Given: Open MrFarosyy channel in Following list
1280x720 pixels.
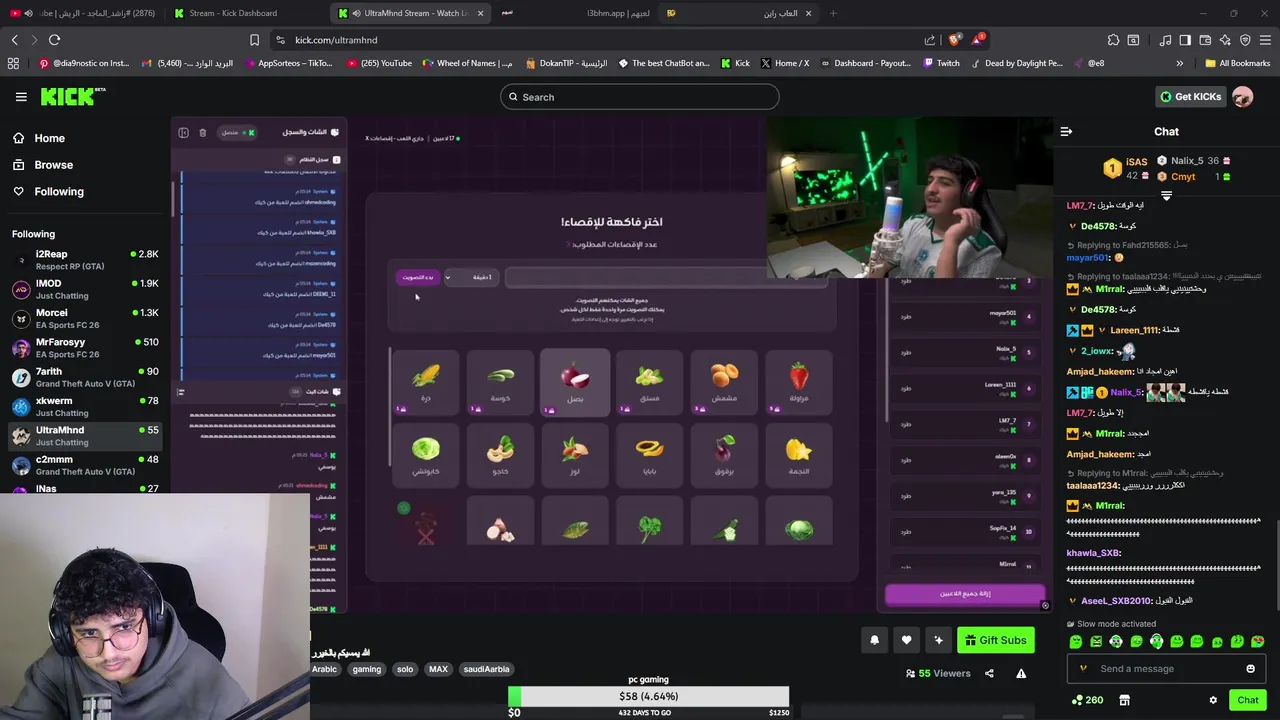Looking at the screenshot, I should tap(85, 348).
